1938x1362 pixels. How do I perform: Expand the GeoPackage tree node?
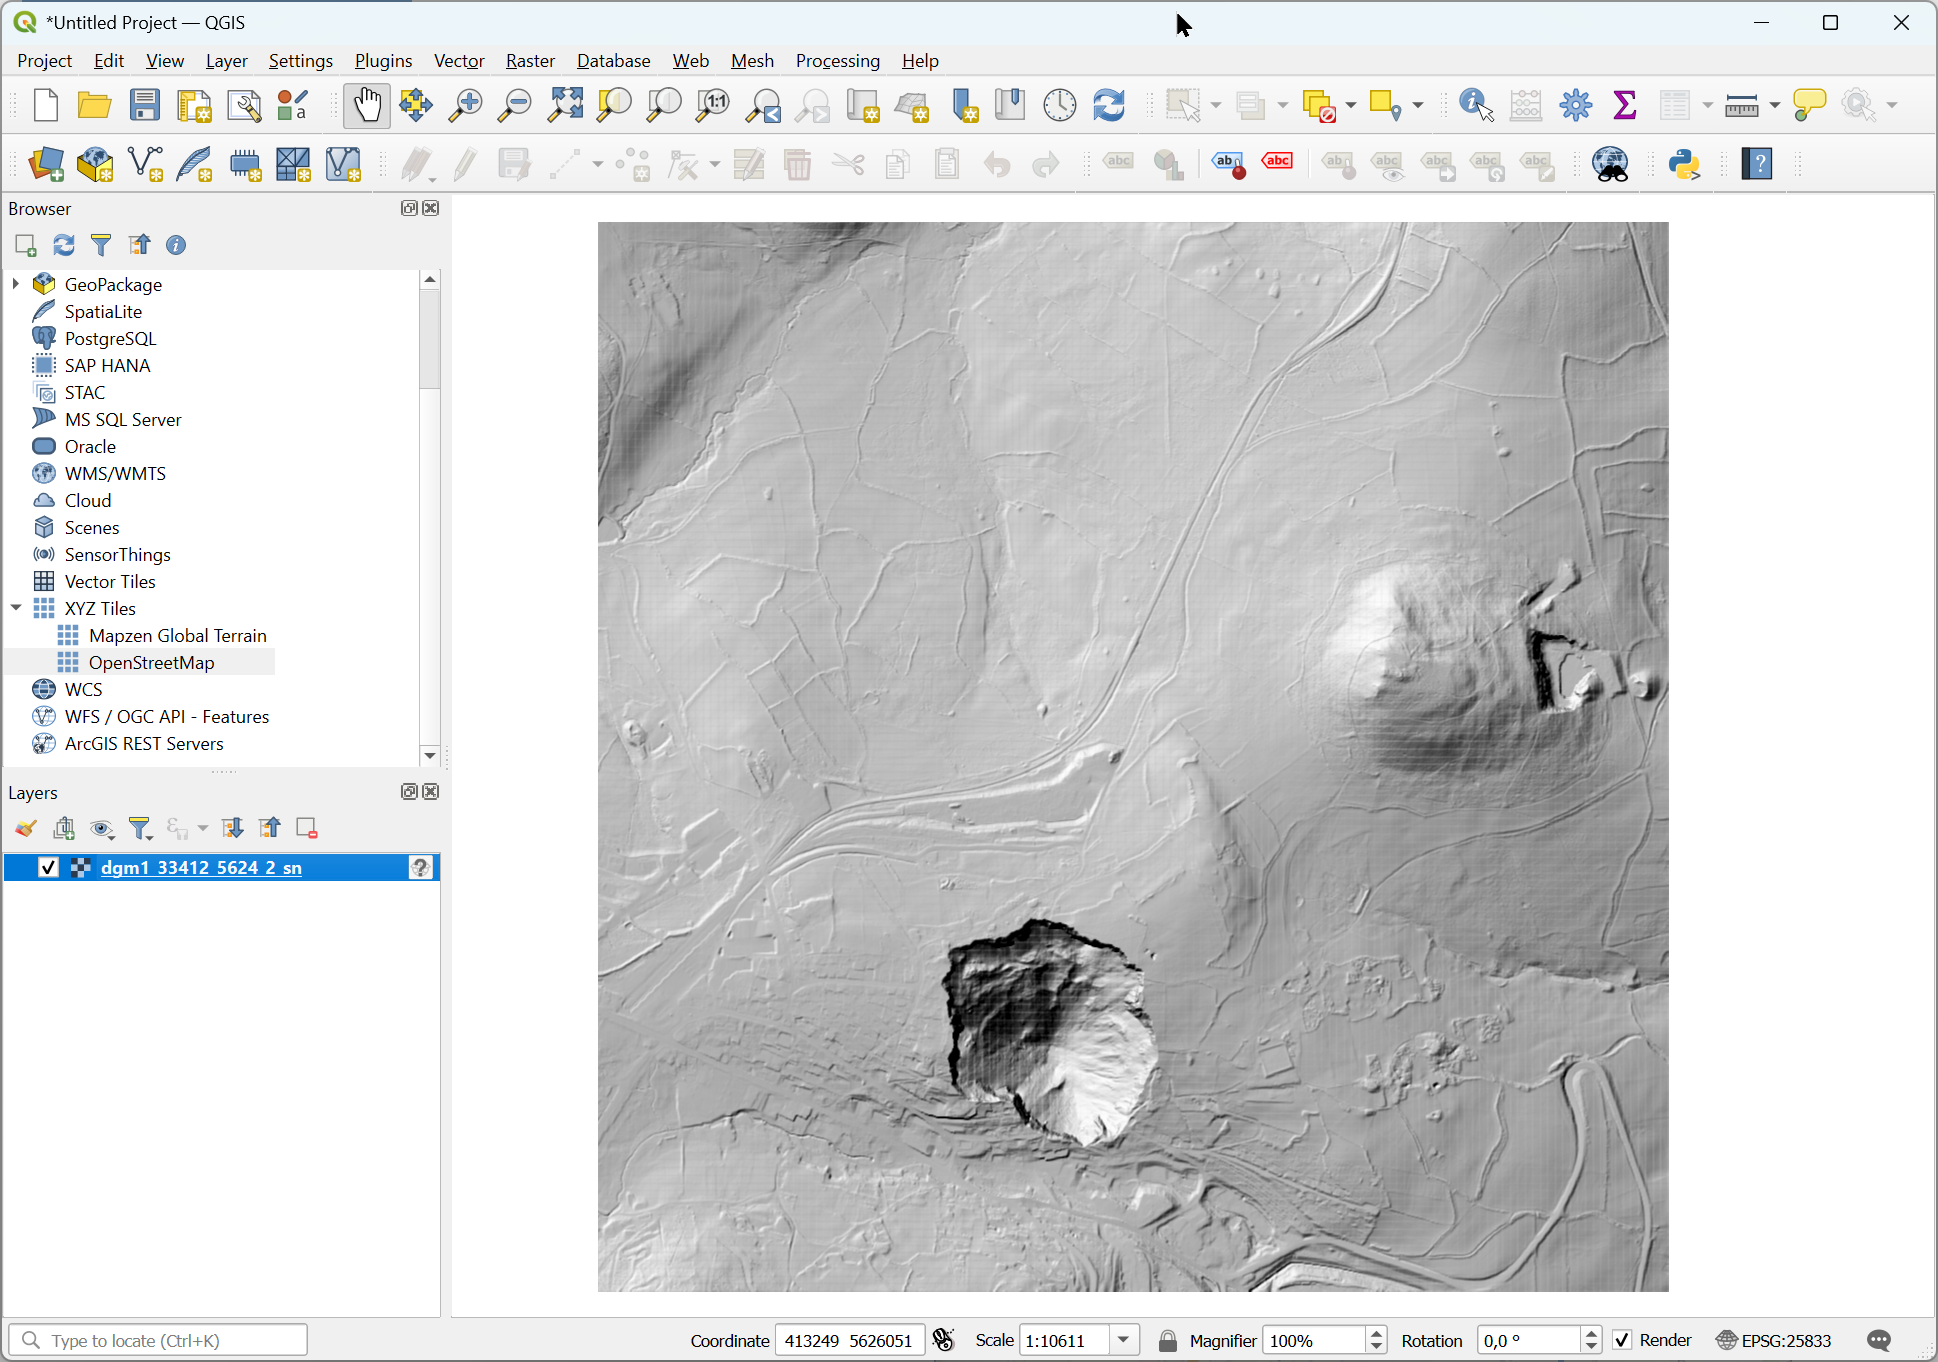tap(16, 284)
